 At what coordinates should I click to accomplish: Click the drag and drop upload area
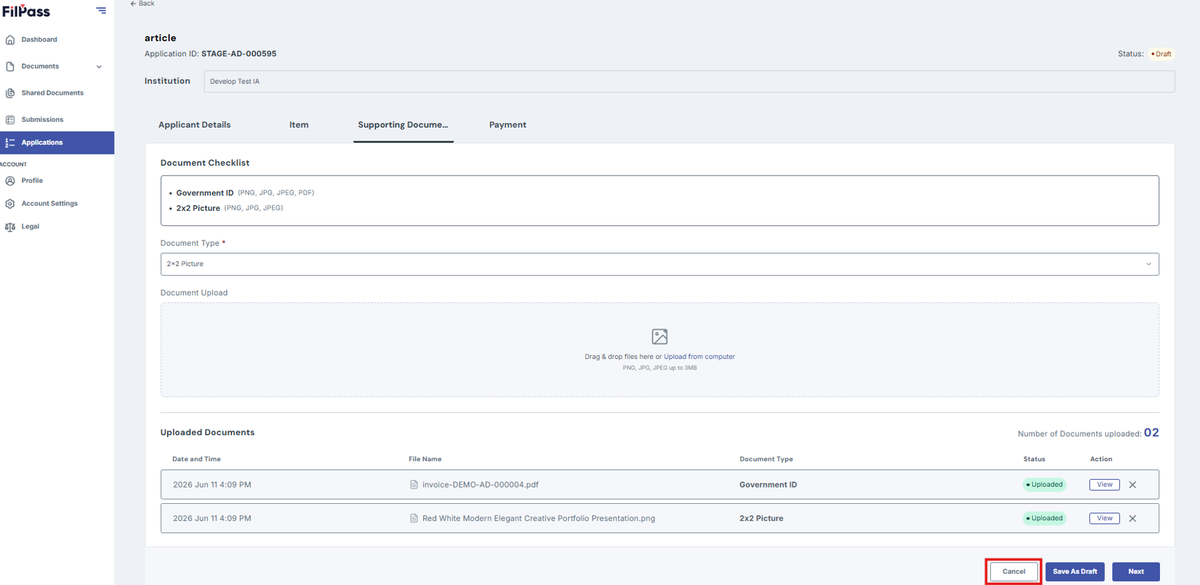point(659,350)
